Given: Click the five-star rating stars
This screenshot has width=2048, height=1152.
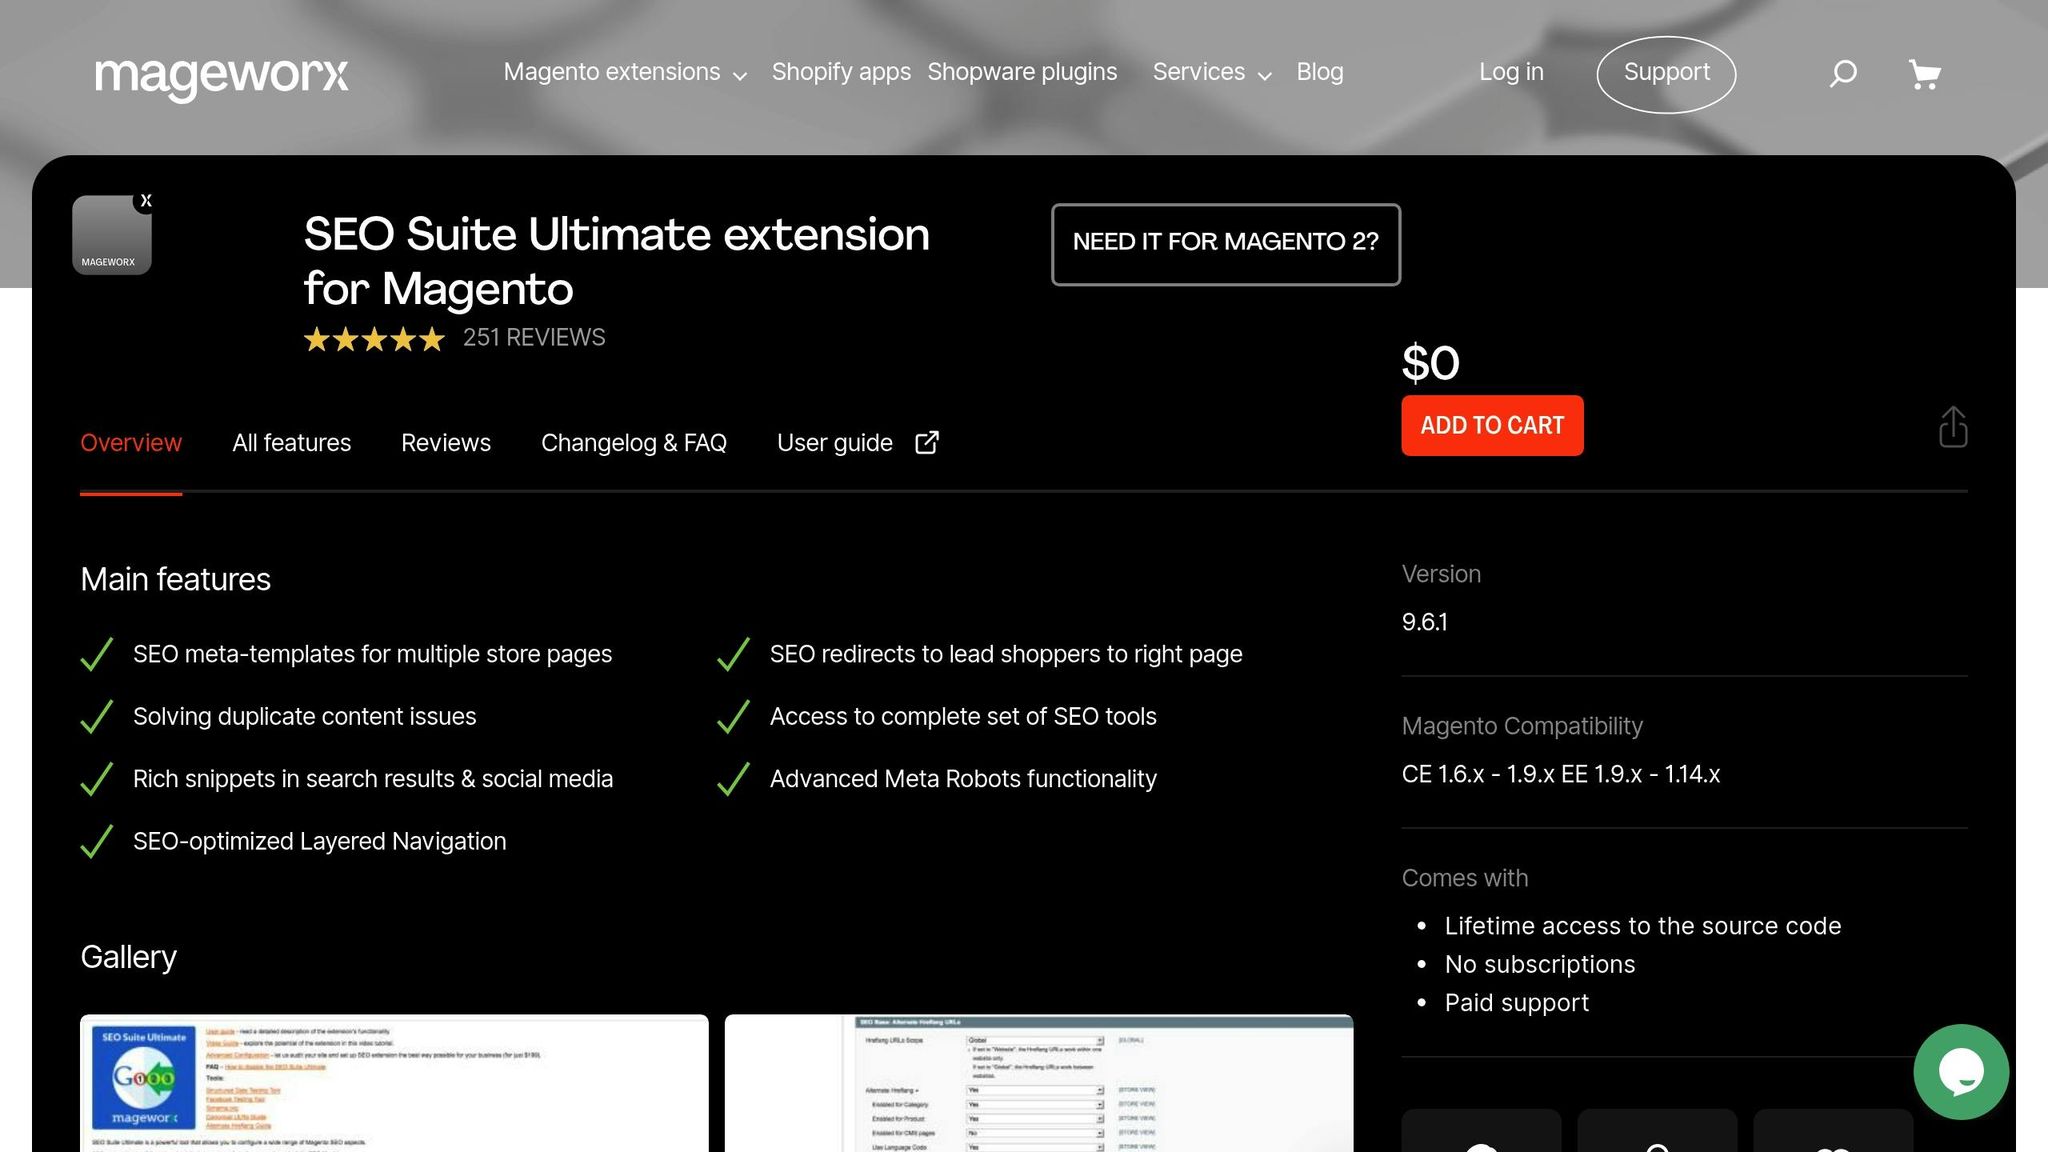Looking at the screenshot, I should coord(373,339).
